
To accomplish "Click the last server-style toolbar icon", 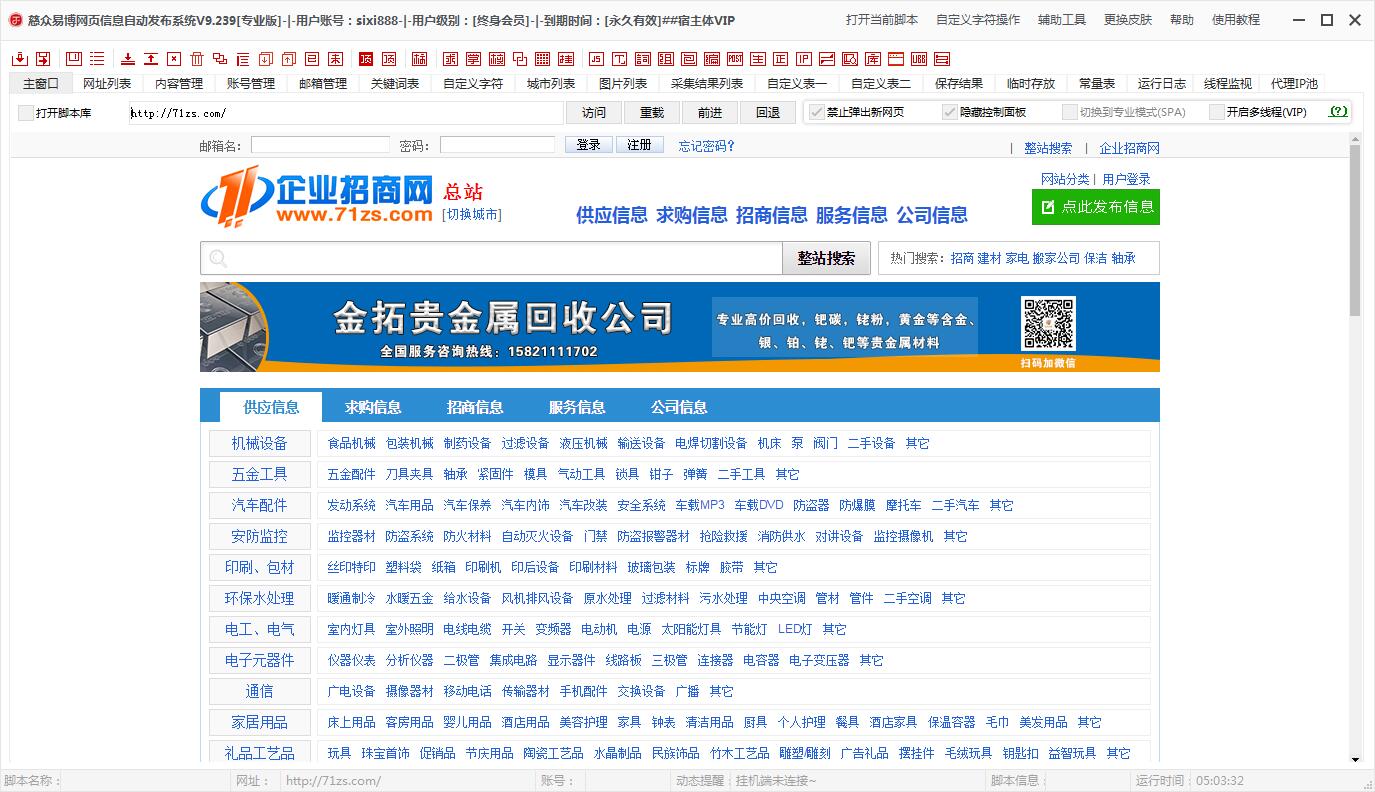I will (x=942, y=59).
